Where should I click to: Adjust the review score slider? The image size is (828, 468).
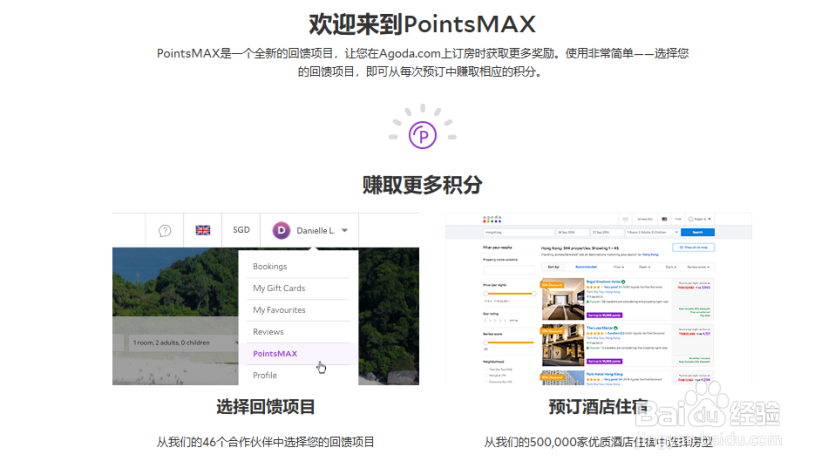click(x=510, y=342)
